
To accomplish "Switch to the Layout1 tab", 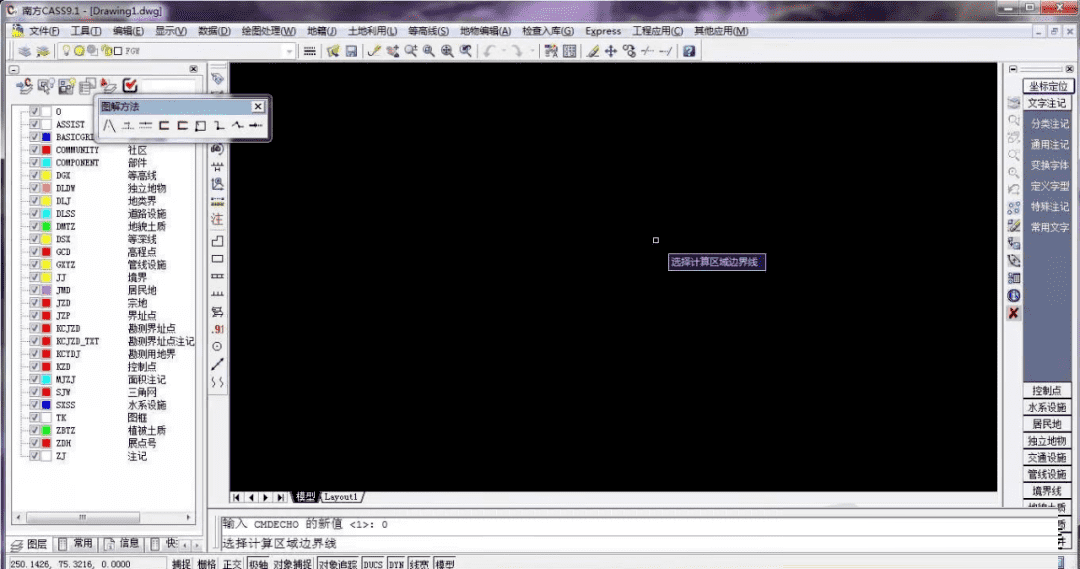I will point(341,497).
